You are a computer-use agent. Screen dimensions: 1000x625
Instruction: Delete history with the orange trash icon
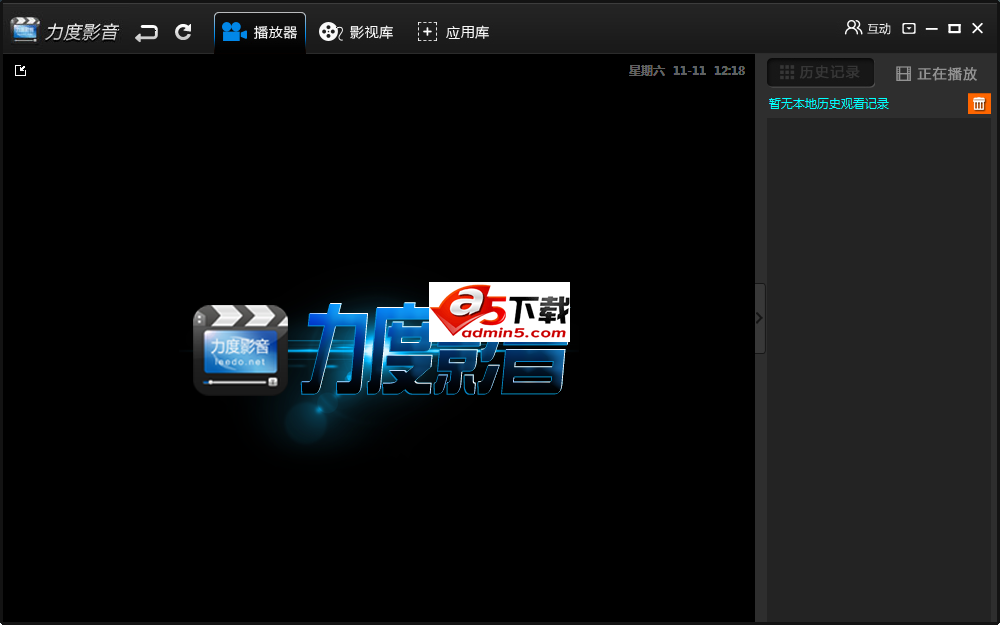979,103
